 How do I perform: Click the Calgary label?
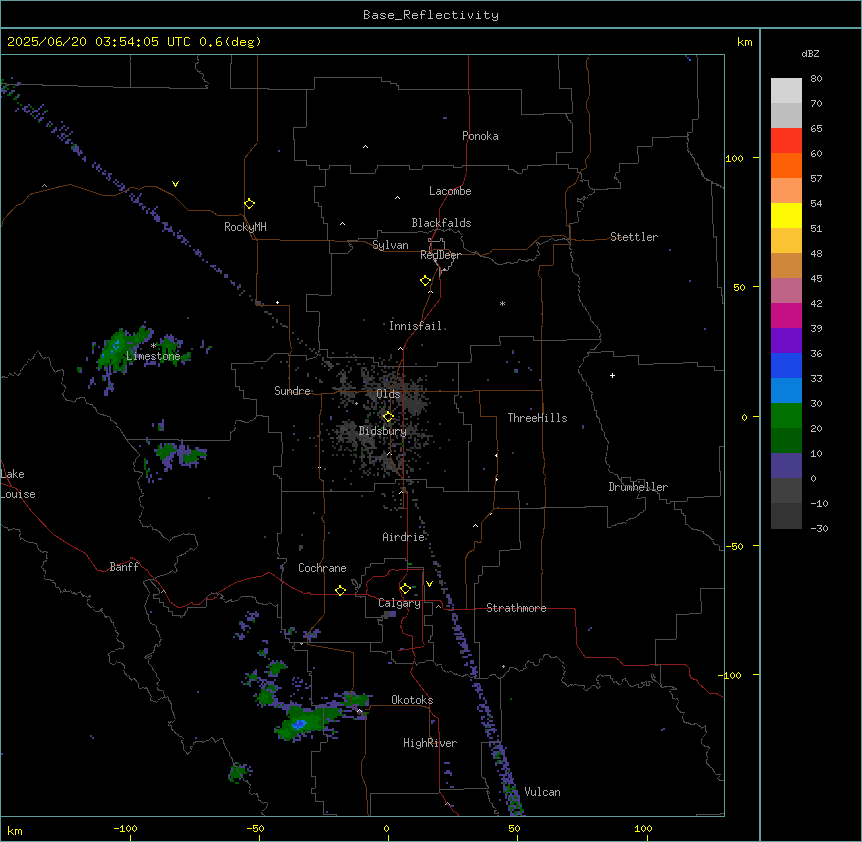tap(399, 603)
